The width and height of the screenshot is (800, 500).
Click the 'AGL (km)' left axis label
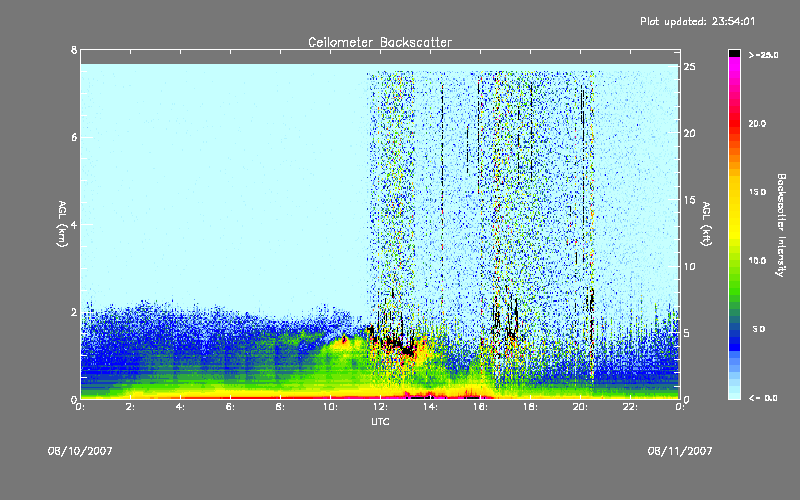click(x=62, y=224)
